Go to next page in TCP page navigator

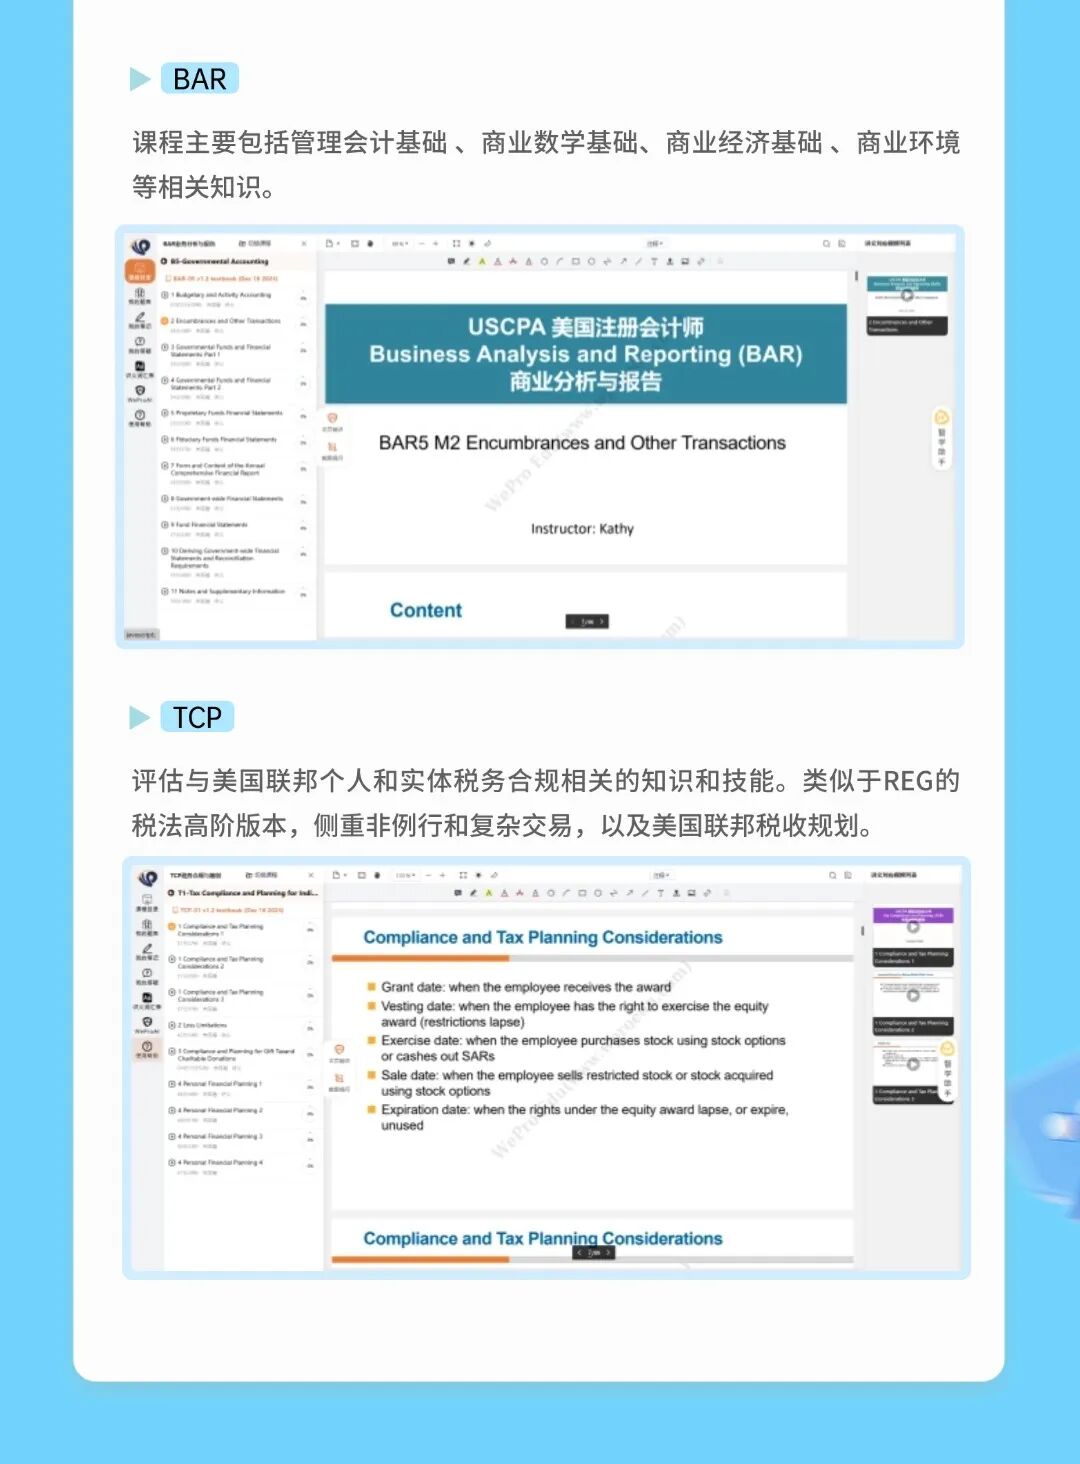[608, 1252]
